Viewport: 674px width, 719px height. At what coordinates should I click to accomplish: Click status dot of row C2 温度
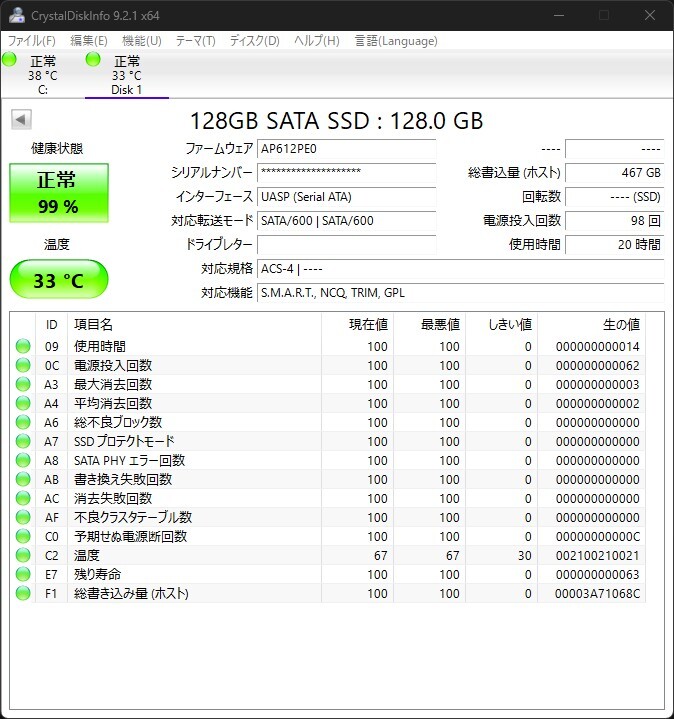tap(23, 555)
